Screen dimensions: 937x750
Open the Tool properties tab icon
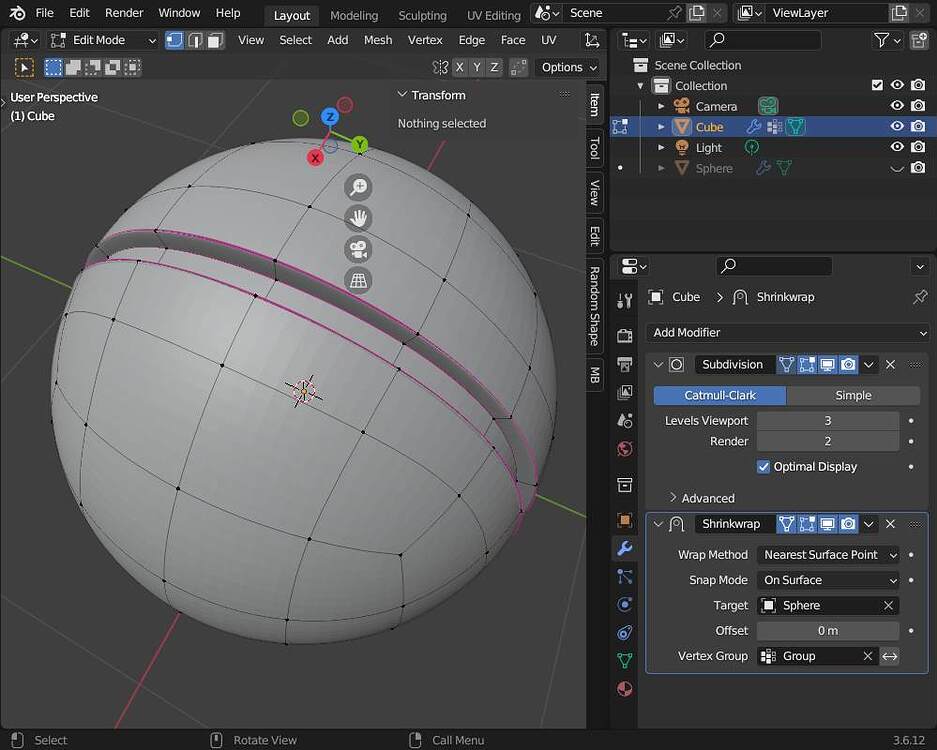tap(624, 301)
